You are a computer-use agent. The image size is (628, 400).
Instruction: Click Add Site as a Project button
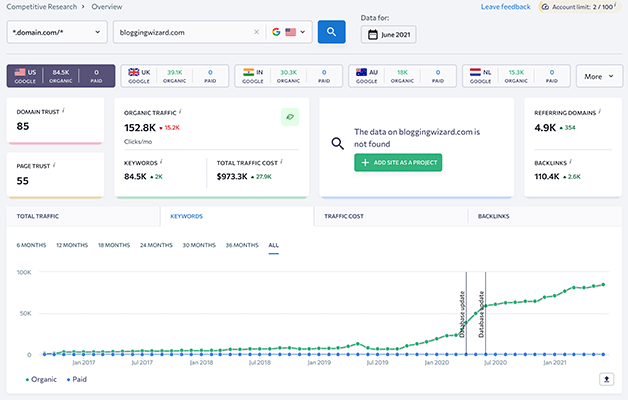click(x=397, y=162)
